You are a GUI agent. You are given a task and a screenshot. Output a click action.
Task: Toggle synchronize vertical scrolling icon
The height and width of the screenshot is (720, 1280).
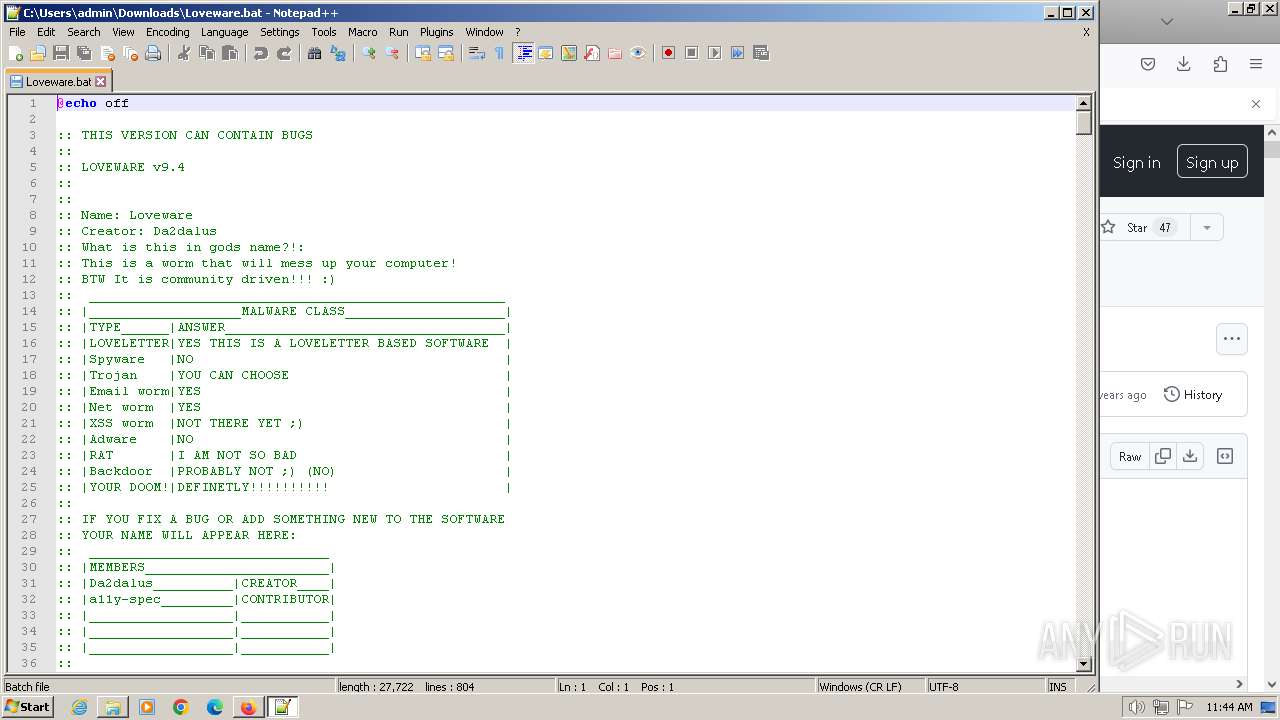[x=423, y=53]
